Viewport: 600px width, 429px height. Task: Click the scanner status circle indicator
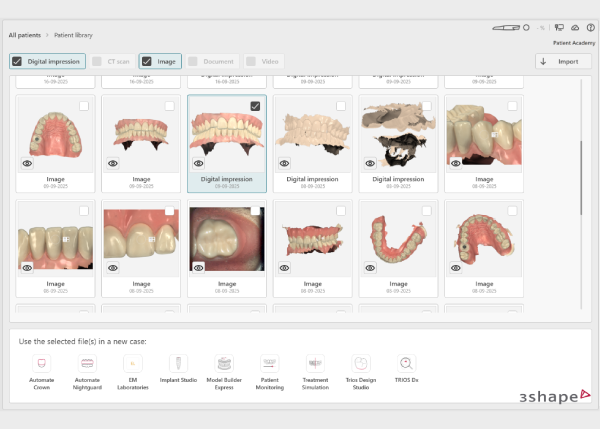pyautogui.click(x=527, y=28)
